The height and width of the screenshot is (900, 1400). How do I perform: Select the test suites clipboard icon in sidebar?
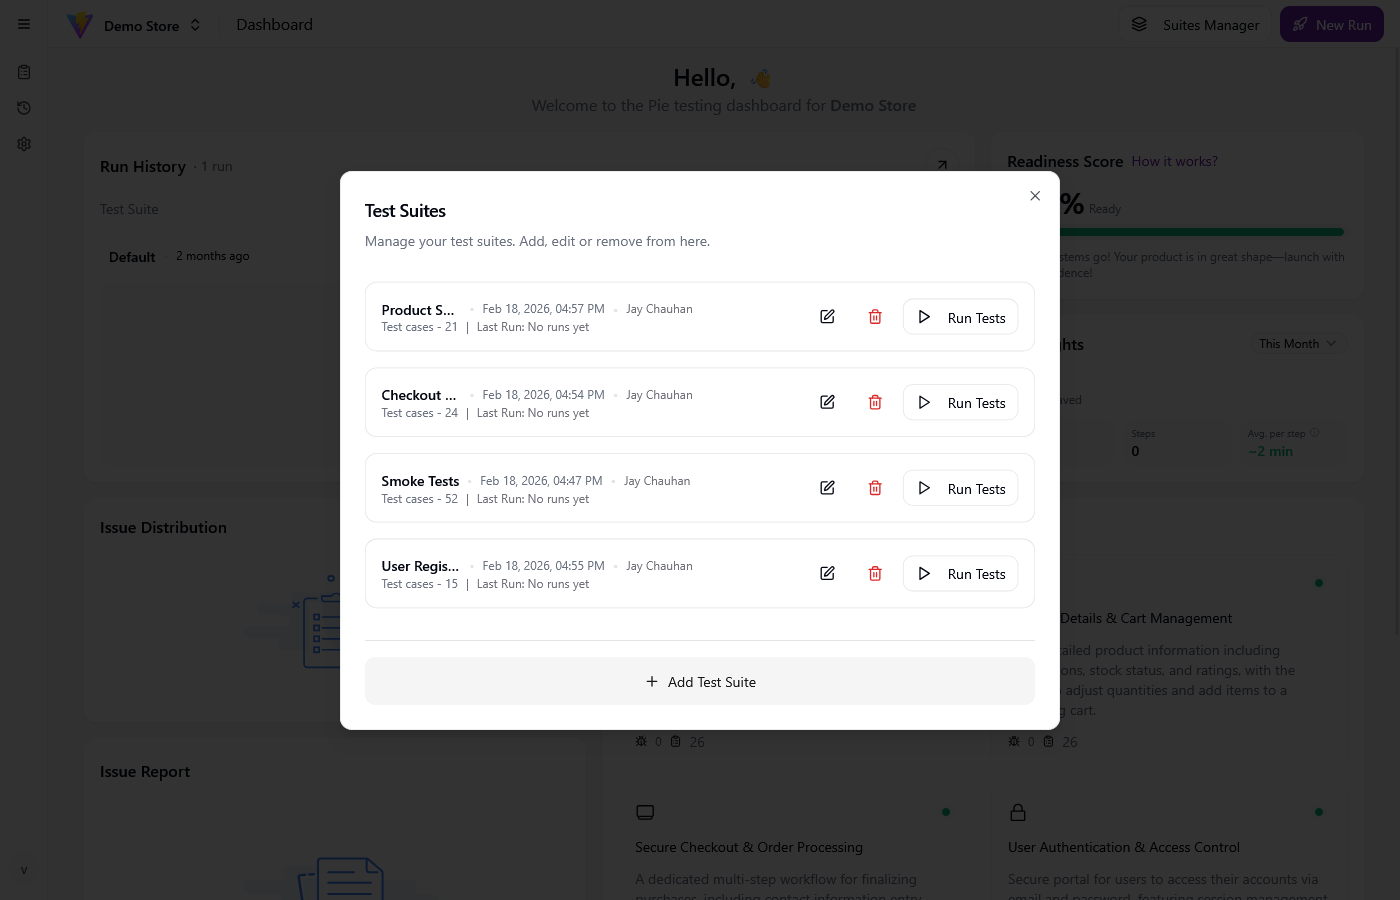(24, 72)
